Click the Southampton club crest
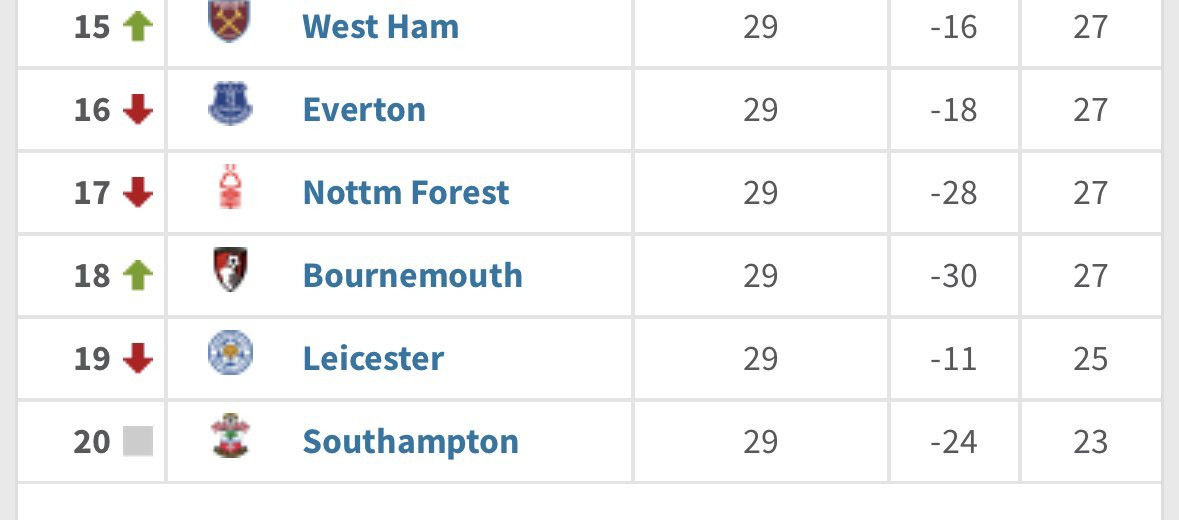This screenshot has height=520, width=1179. (x=230, y=435)
